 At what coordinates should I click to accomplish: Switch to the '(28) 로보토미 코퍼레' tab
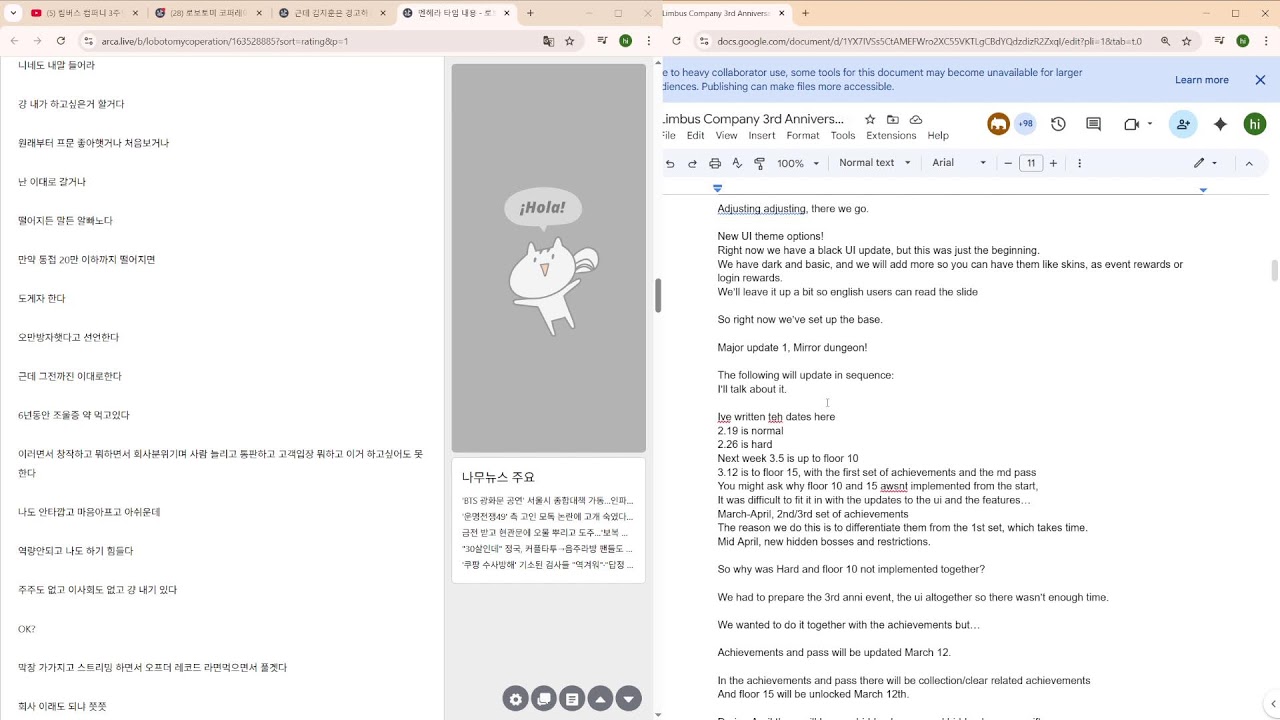coord(208,13)
